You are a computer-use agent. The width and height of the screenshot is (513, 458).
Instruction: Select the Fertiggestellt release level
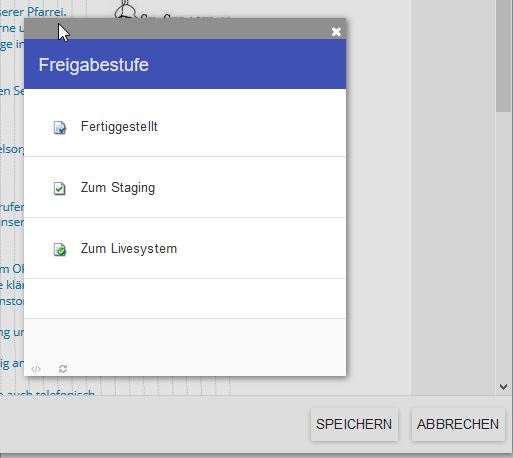pyautogui.click(x=185, y=127)
